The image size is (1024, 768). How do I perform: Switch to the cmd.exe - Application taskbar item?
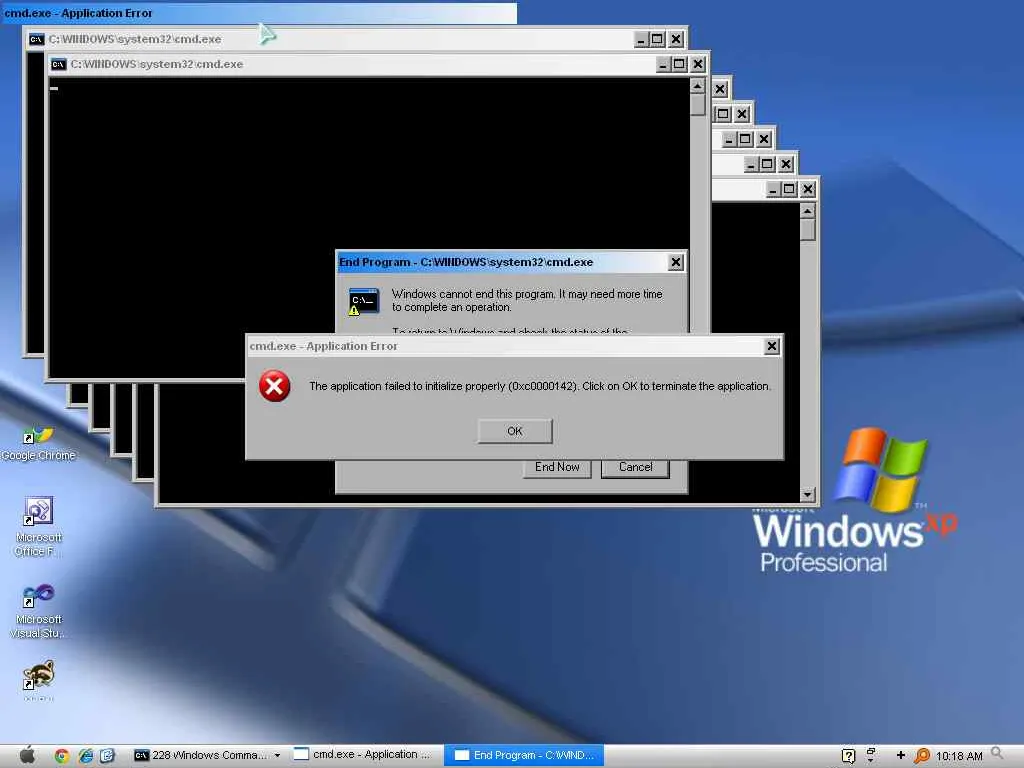[x=363, y=755]
